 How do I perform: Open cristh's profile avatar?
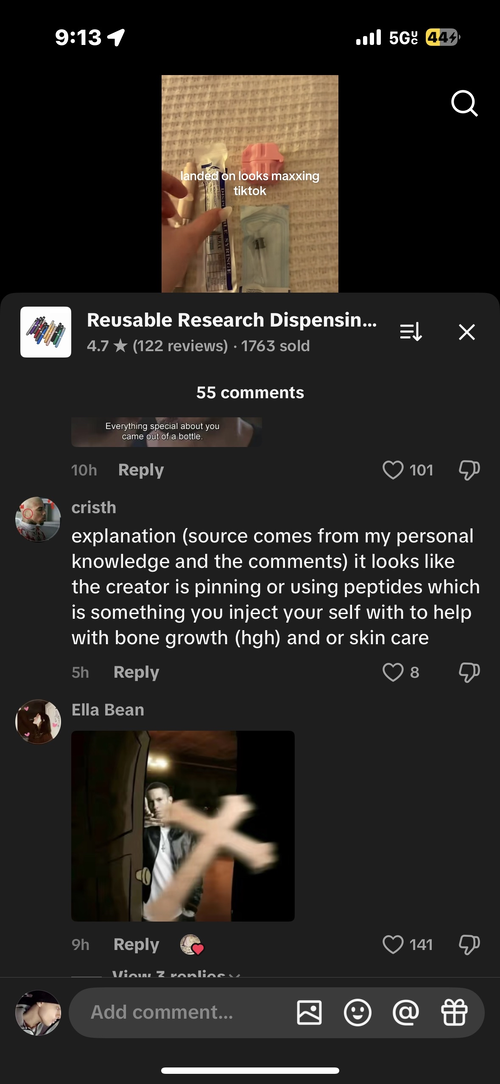(x=38, y=519)
